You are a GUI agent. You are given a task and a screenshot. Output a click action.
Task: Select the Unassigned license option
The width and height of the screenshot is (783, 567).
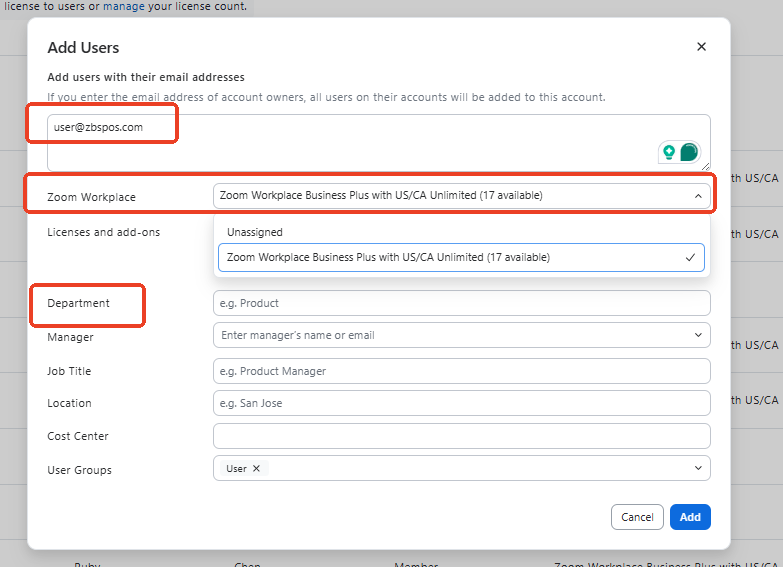pyautogui.click(x=461, y=232)
